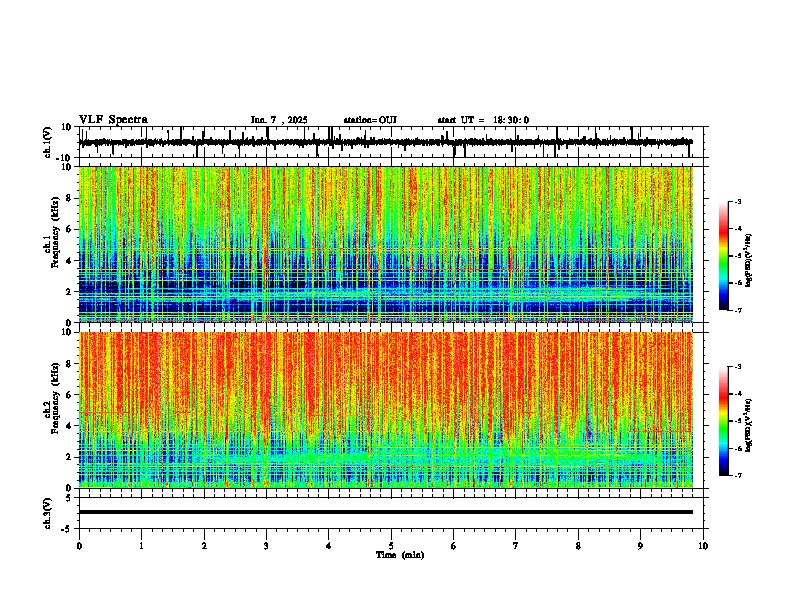Click the "ch.1(V)" waveform axis label
The width and height of the screenshot is (792, 612).
click(x=48, y=142)
